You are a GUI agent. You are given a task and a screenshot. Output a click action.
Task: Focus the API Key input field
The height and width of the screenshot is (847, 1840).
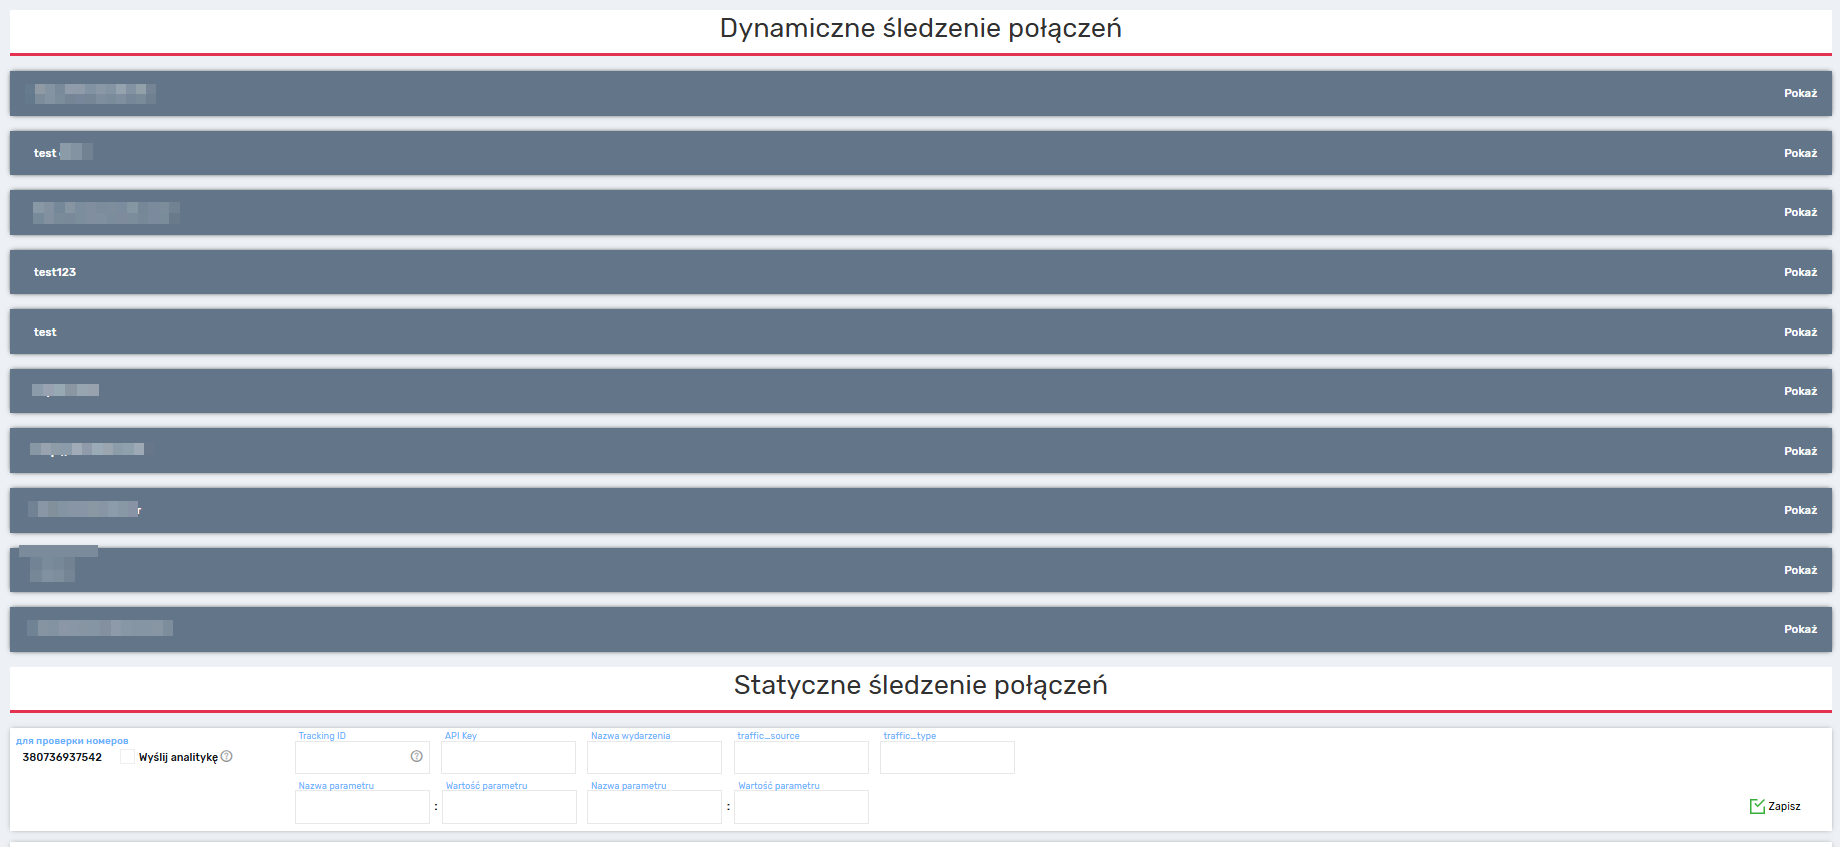(508, 757)
